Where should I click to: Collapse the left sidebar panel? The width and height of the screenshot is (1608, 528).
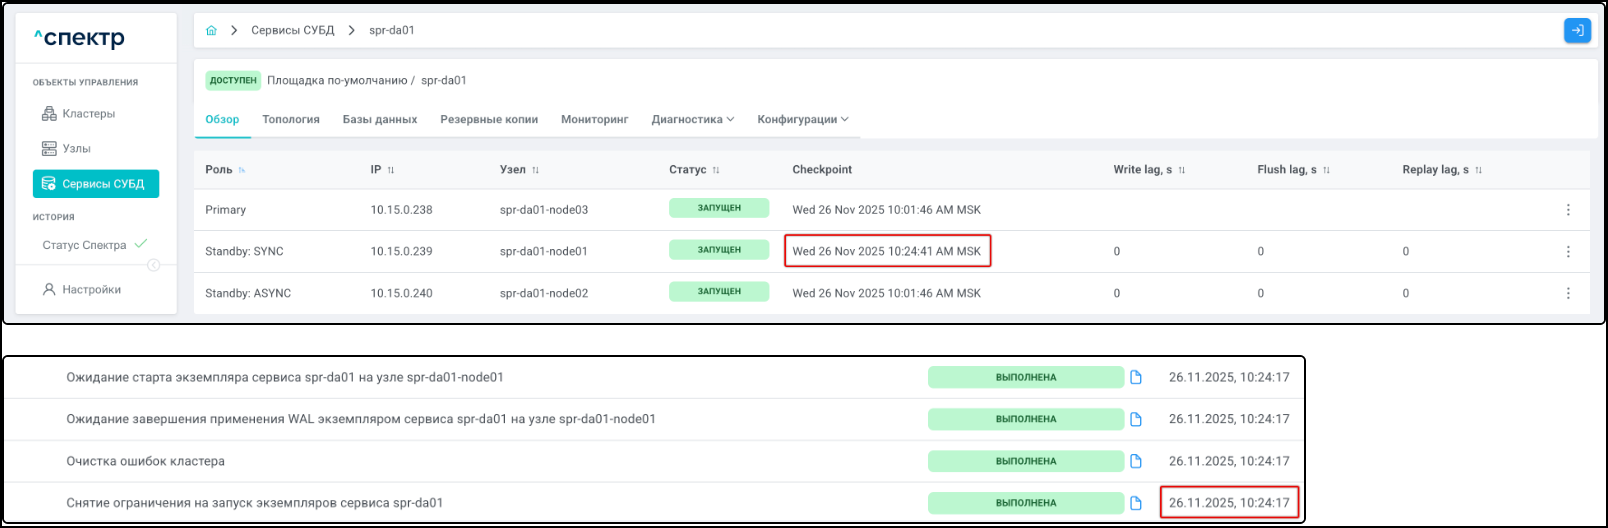[x=153, y=265]
